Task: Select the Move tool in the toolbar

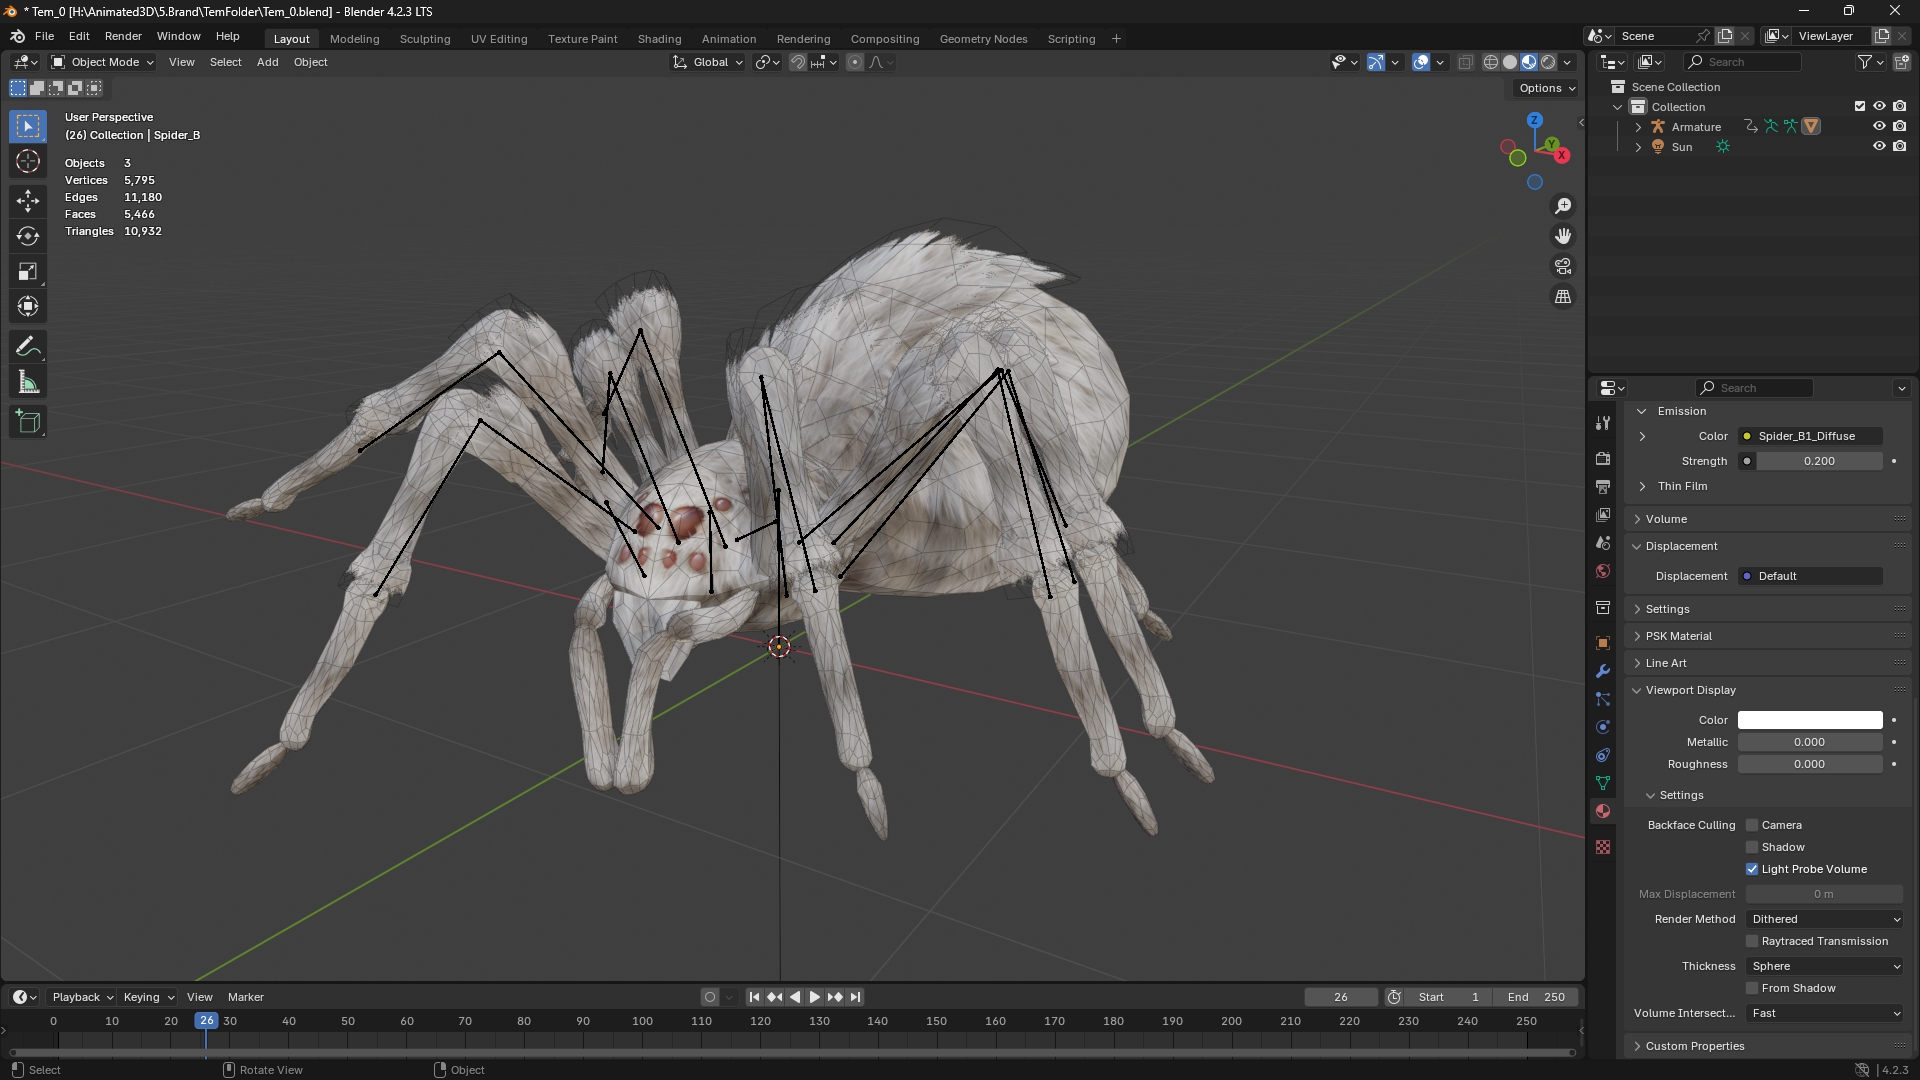Action: (x=27, y=200)
